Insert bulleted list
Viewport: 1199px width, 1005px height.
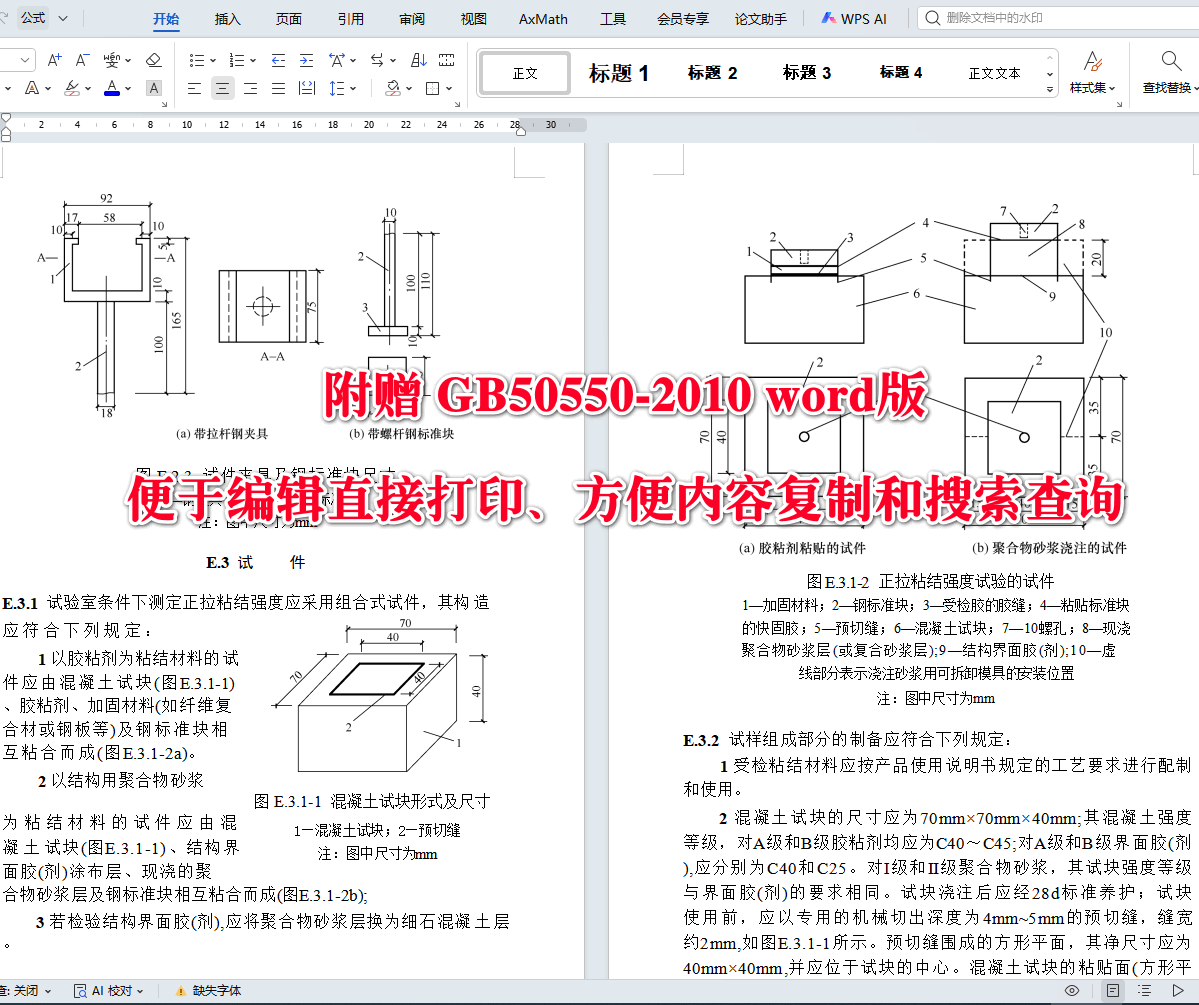(197, 60)
